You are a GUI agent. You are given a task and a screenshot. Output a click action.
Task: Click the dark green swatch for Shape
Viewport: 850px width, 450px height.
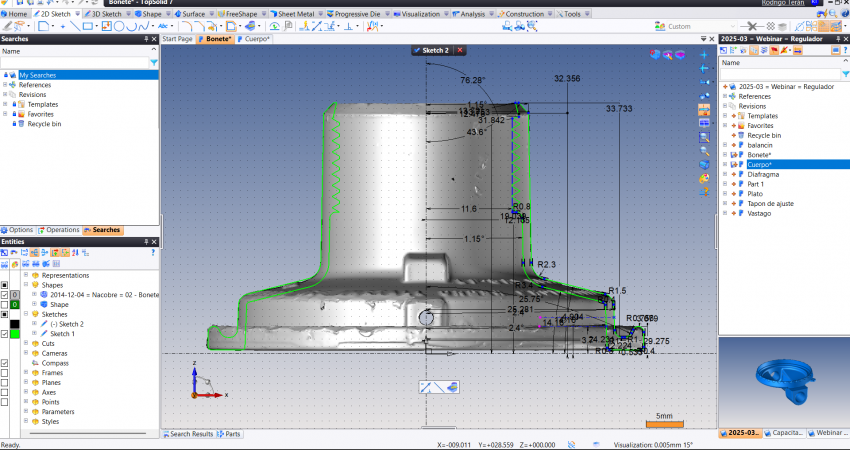click(x=15, y=304)
